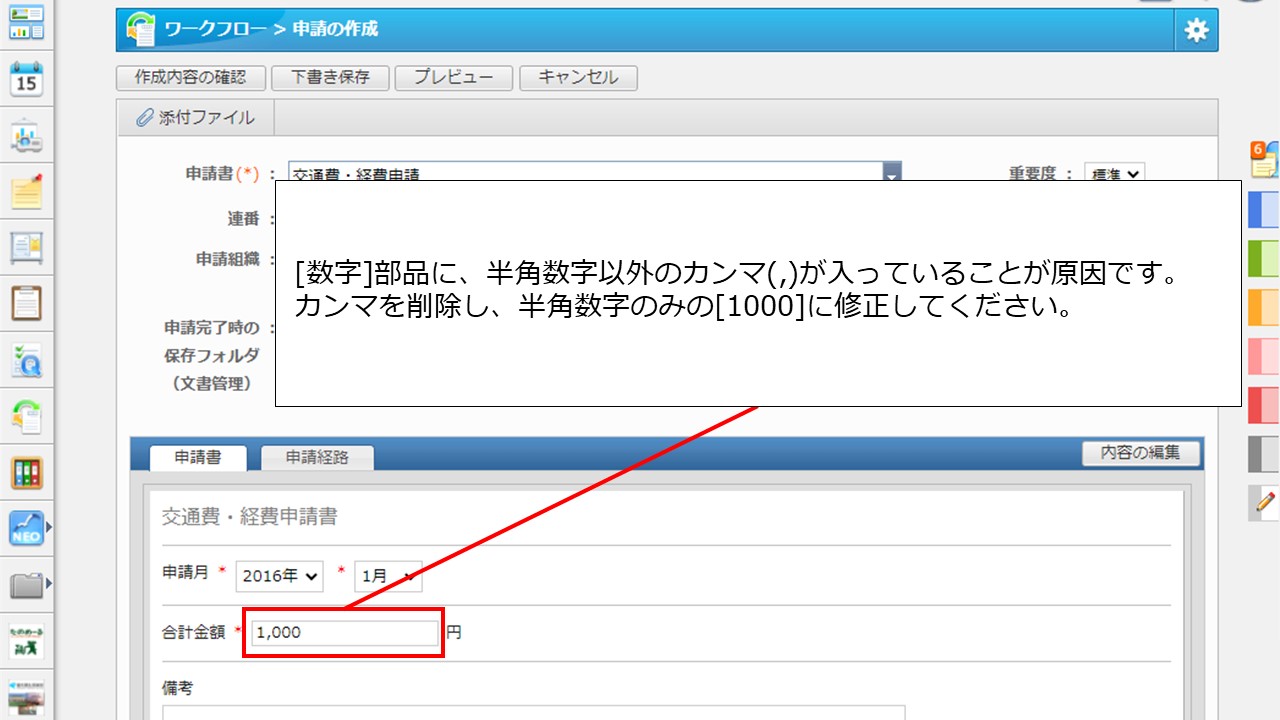Image resolution: width=1280 pixels, height=720 pixels.
Task: Select the orange color label swatch
Action: click(1264, 308)
